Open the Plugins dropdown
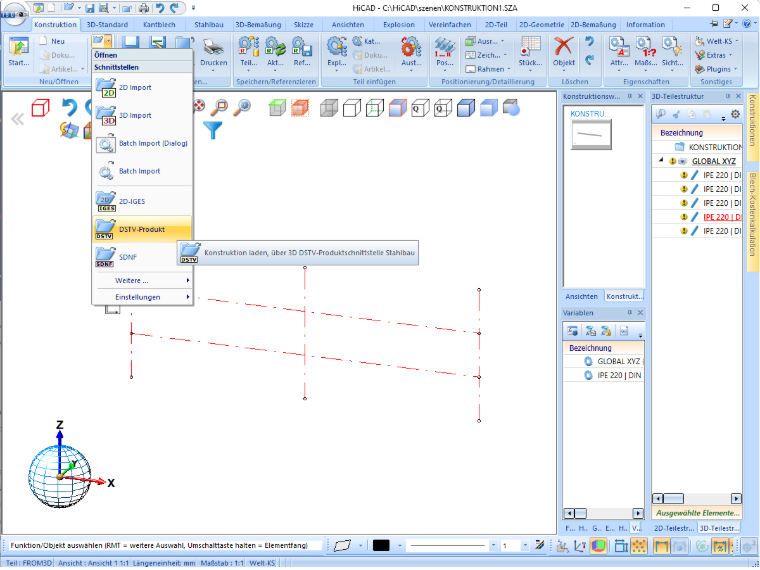 [x=716, y=69]
